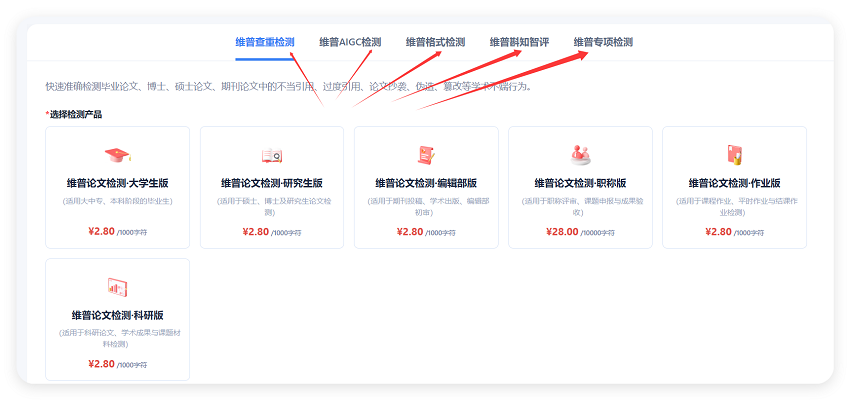Viewport: 850px width, 400px height.
Task: Click the scroll and pen icon for 编辑部版
Action: tap(426, 156)
